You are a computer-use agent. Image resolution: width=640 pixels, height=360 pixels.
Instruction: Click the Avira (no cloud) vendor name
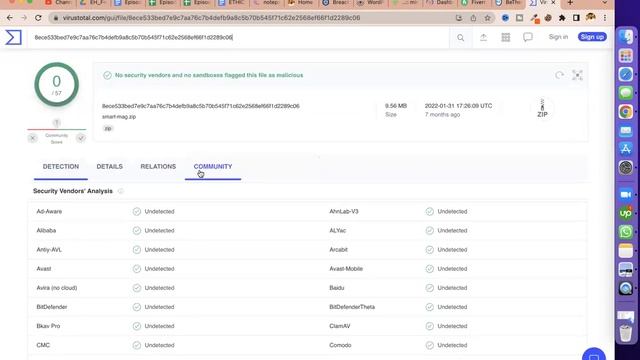[x=57, y=288]
